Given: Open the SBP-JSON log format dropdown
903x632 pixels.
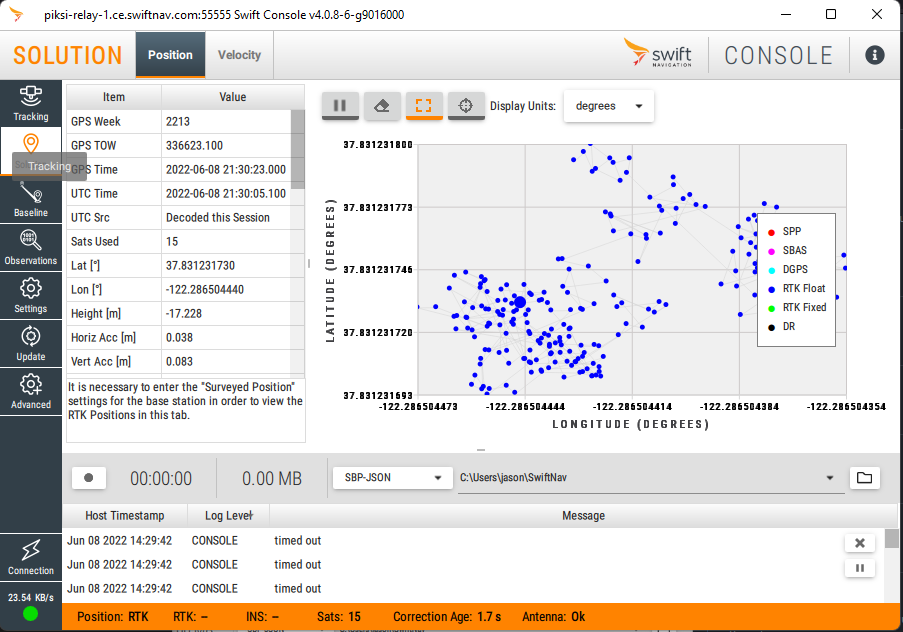Looking at the screenshot, I should point(393,478).
